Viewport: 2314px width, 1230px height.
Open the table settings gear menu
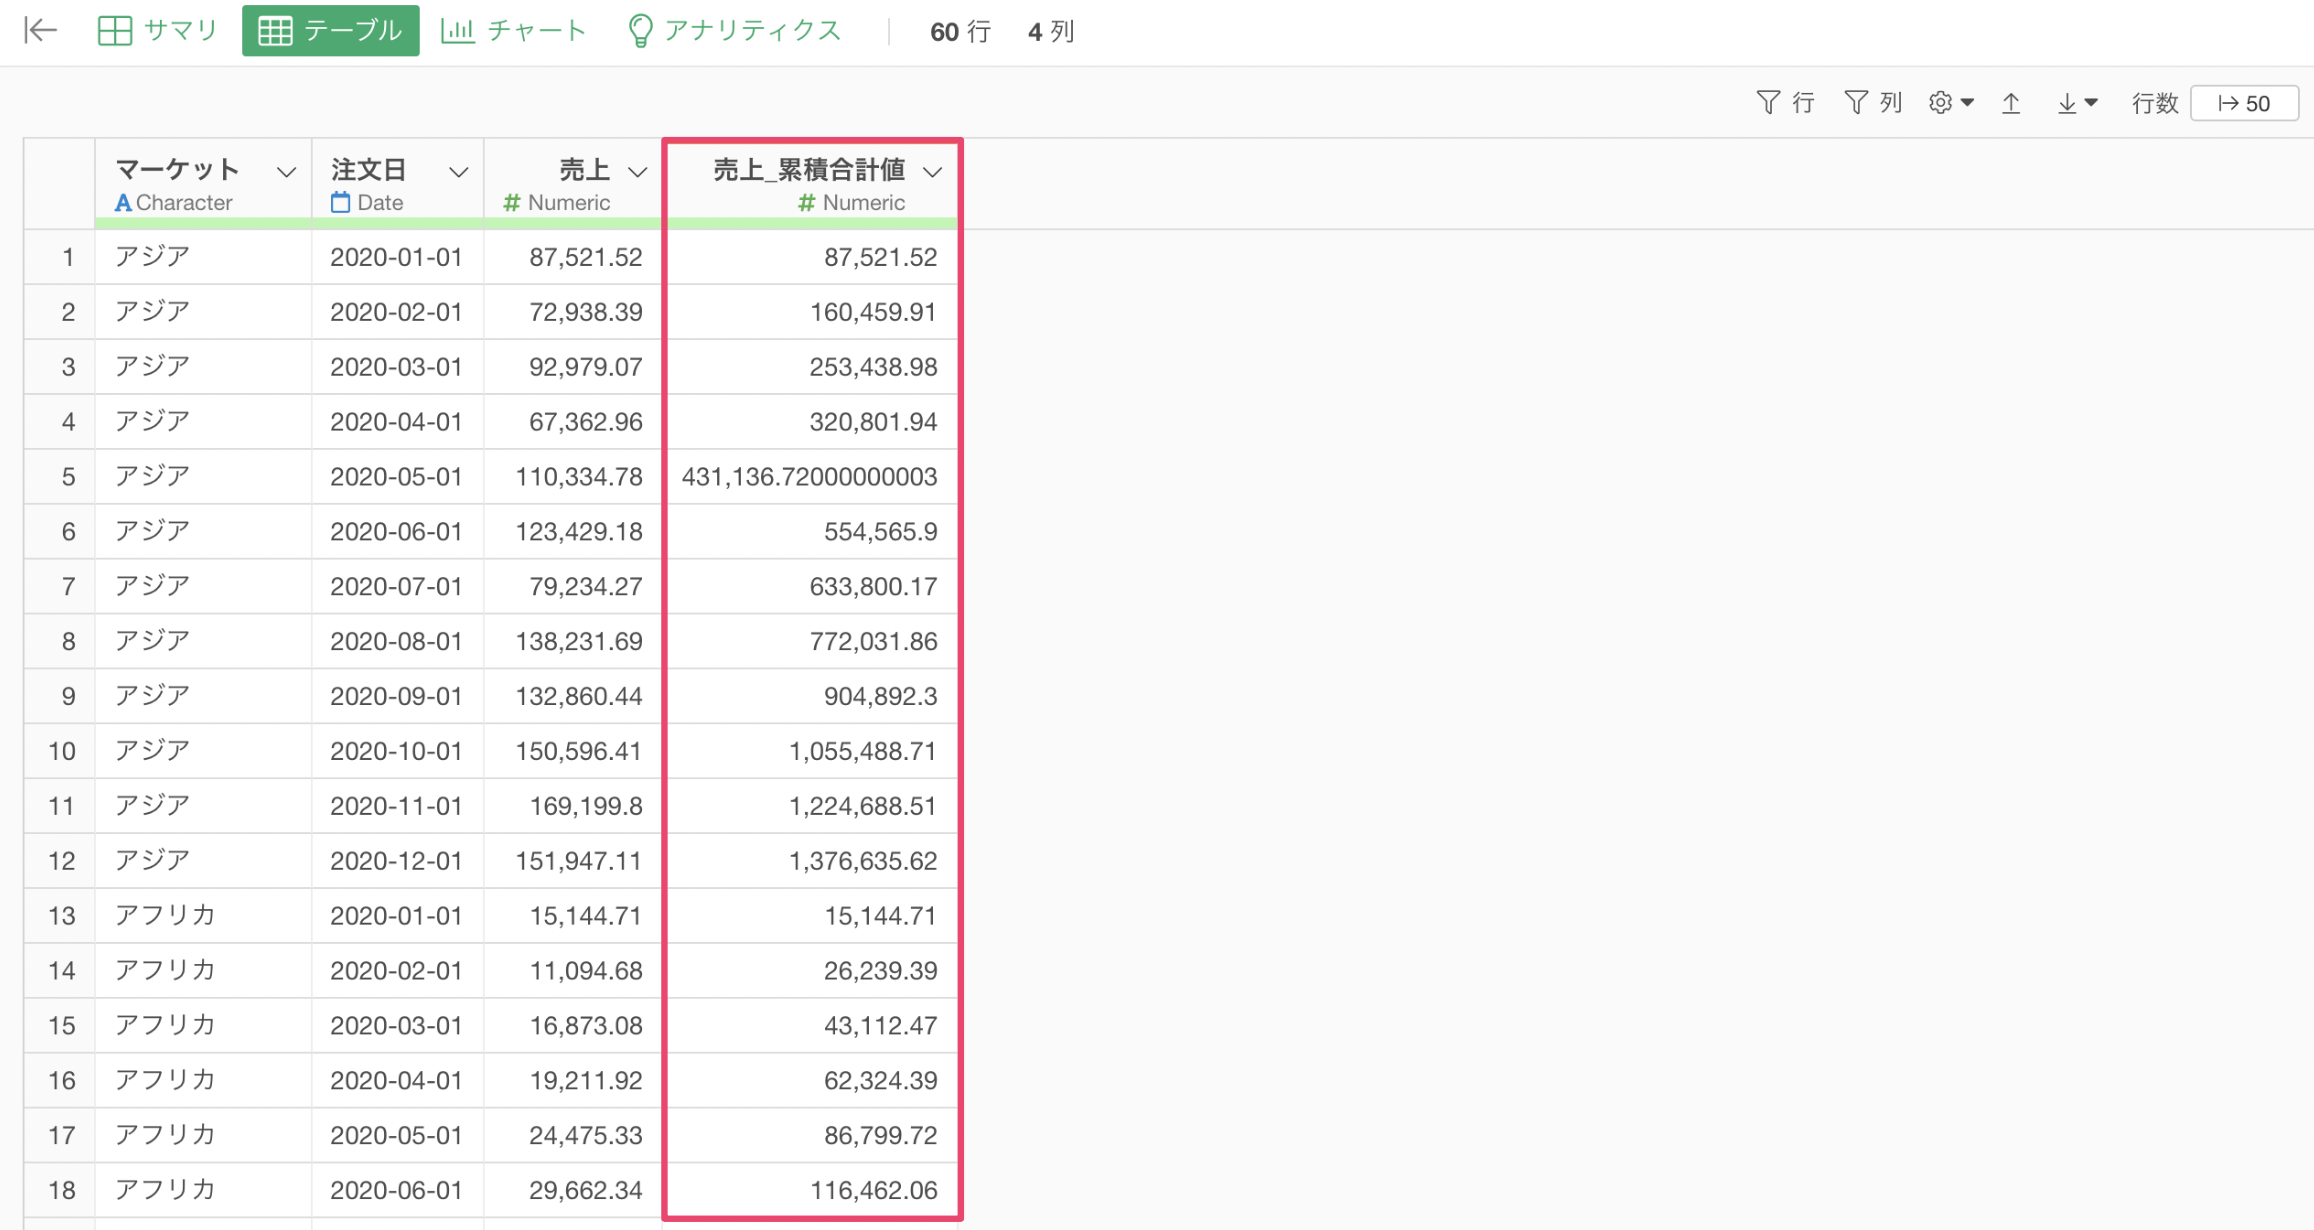[x=1951, y=103]
